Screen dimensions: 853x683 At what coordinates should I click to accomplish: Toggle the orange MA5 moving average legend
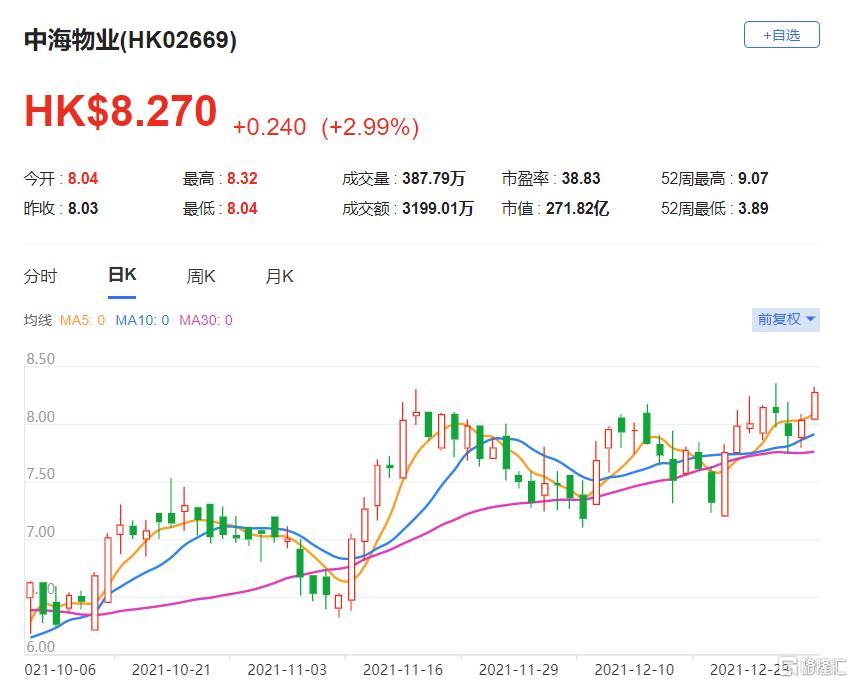[x=82, y=320]
